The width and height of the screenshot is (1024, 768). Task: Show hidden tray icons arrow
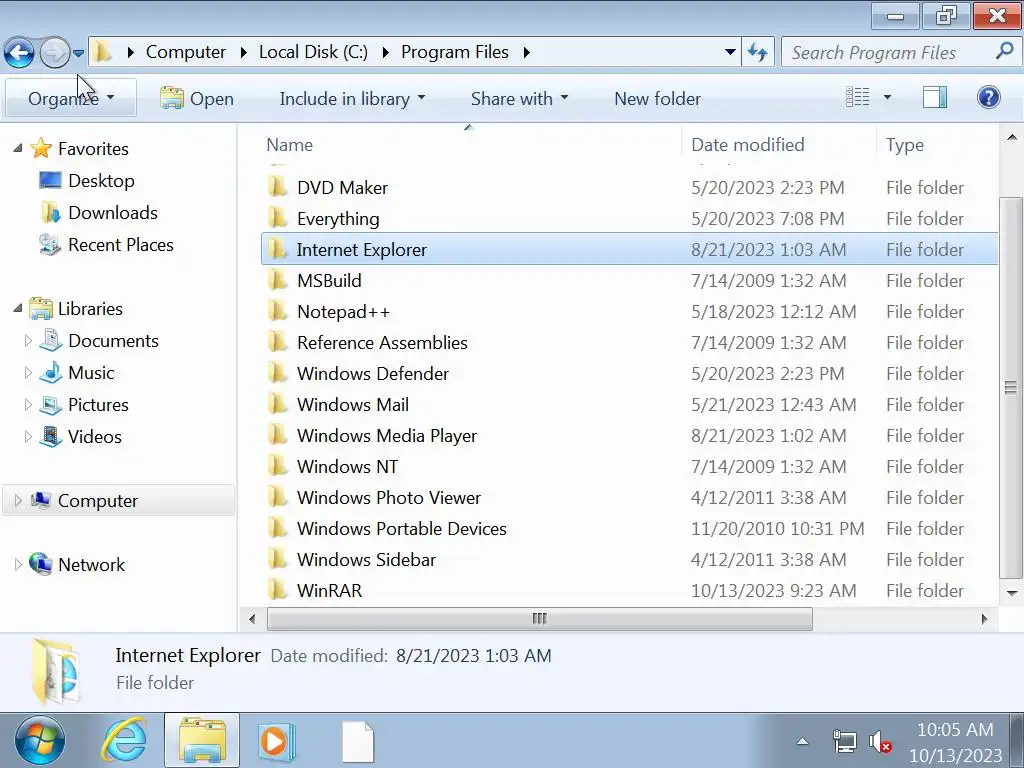tap(803, 741)
